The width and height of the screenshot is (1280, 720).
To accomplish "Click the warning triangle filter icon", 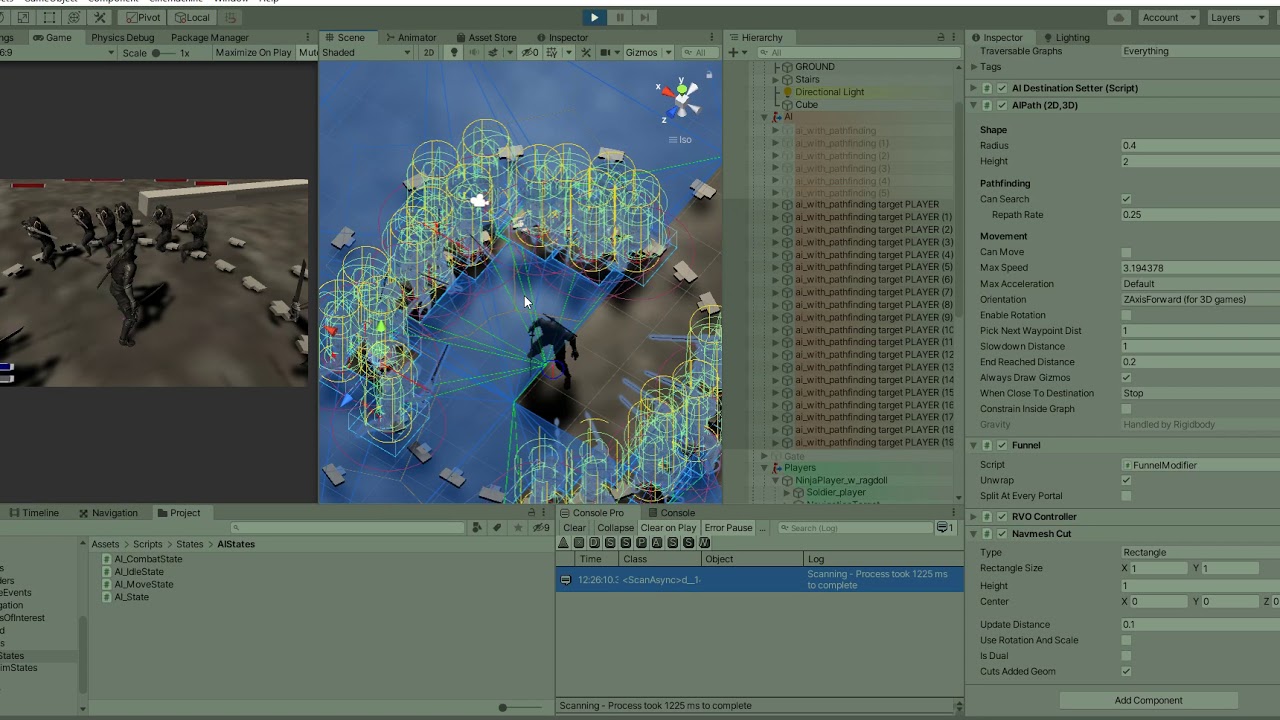I will [563, 543].
